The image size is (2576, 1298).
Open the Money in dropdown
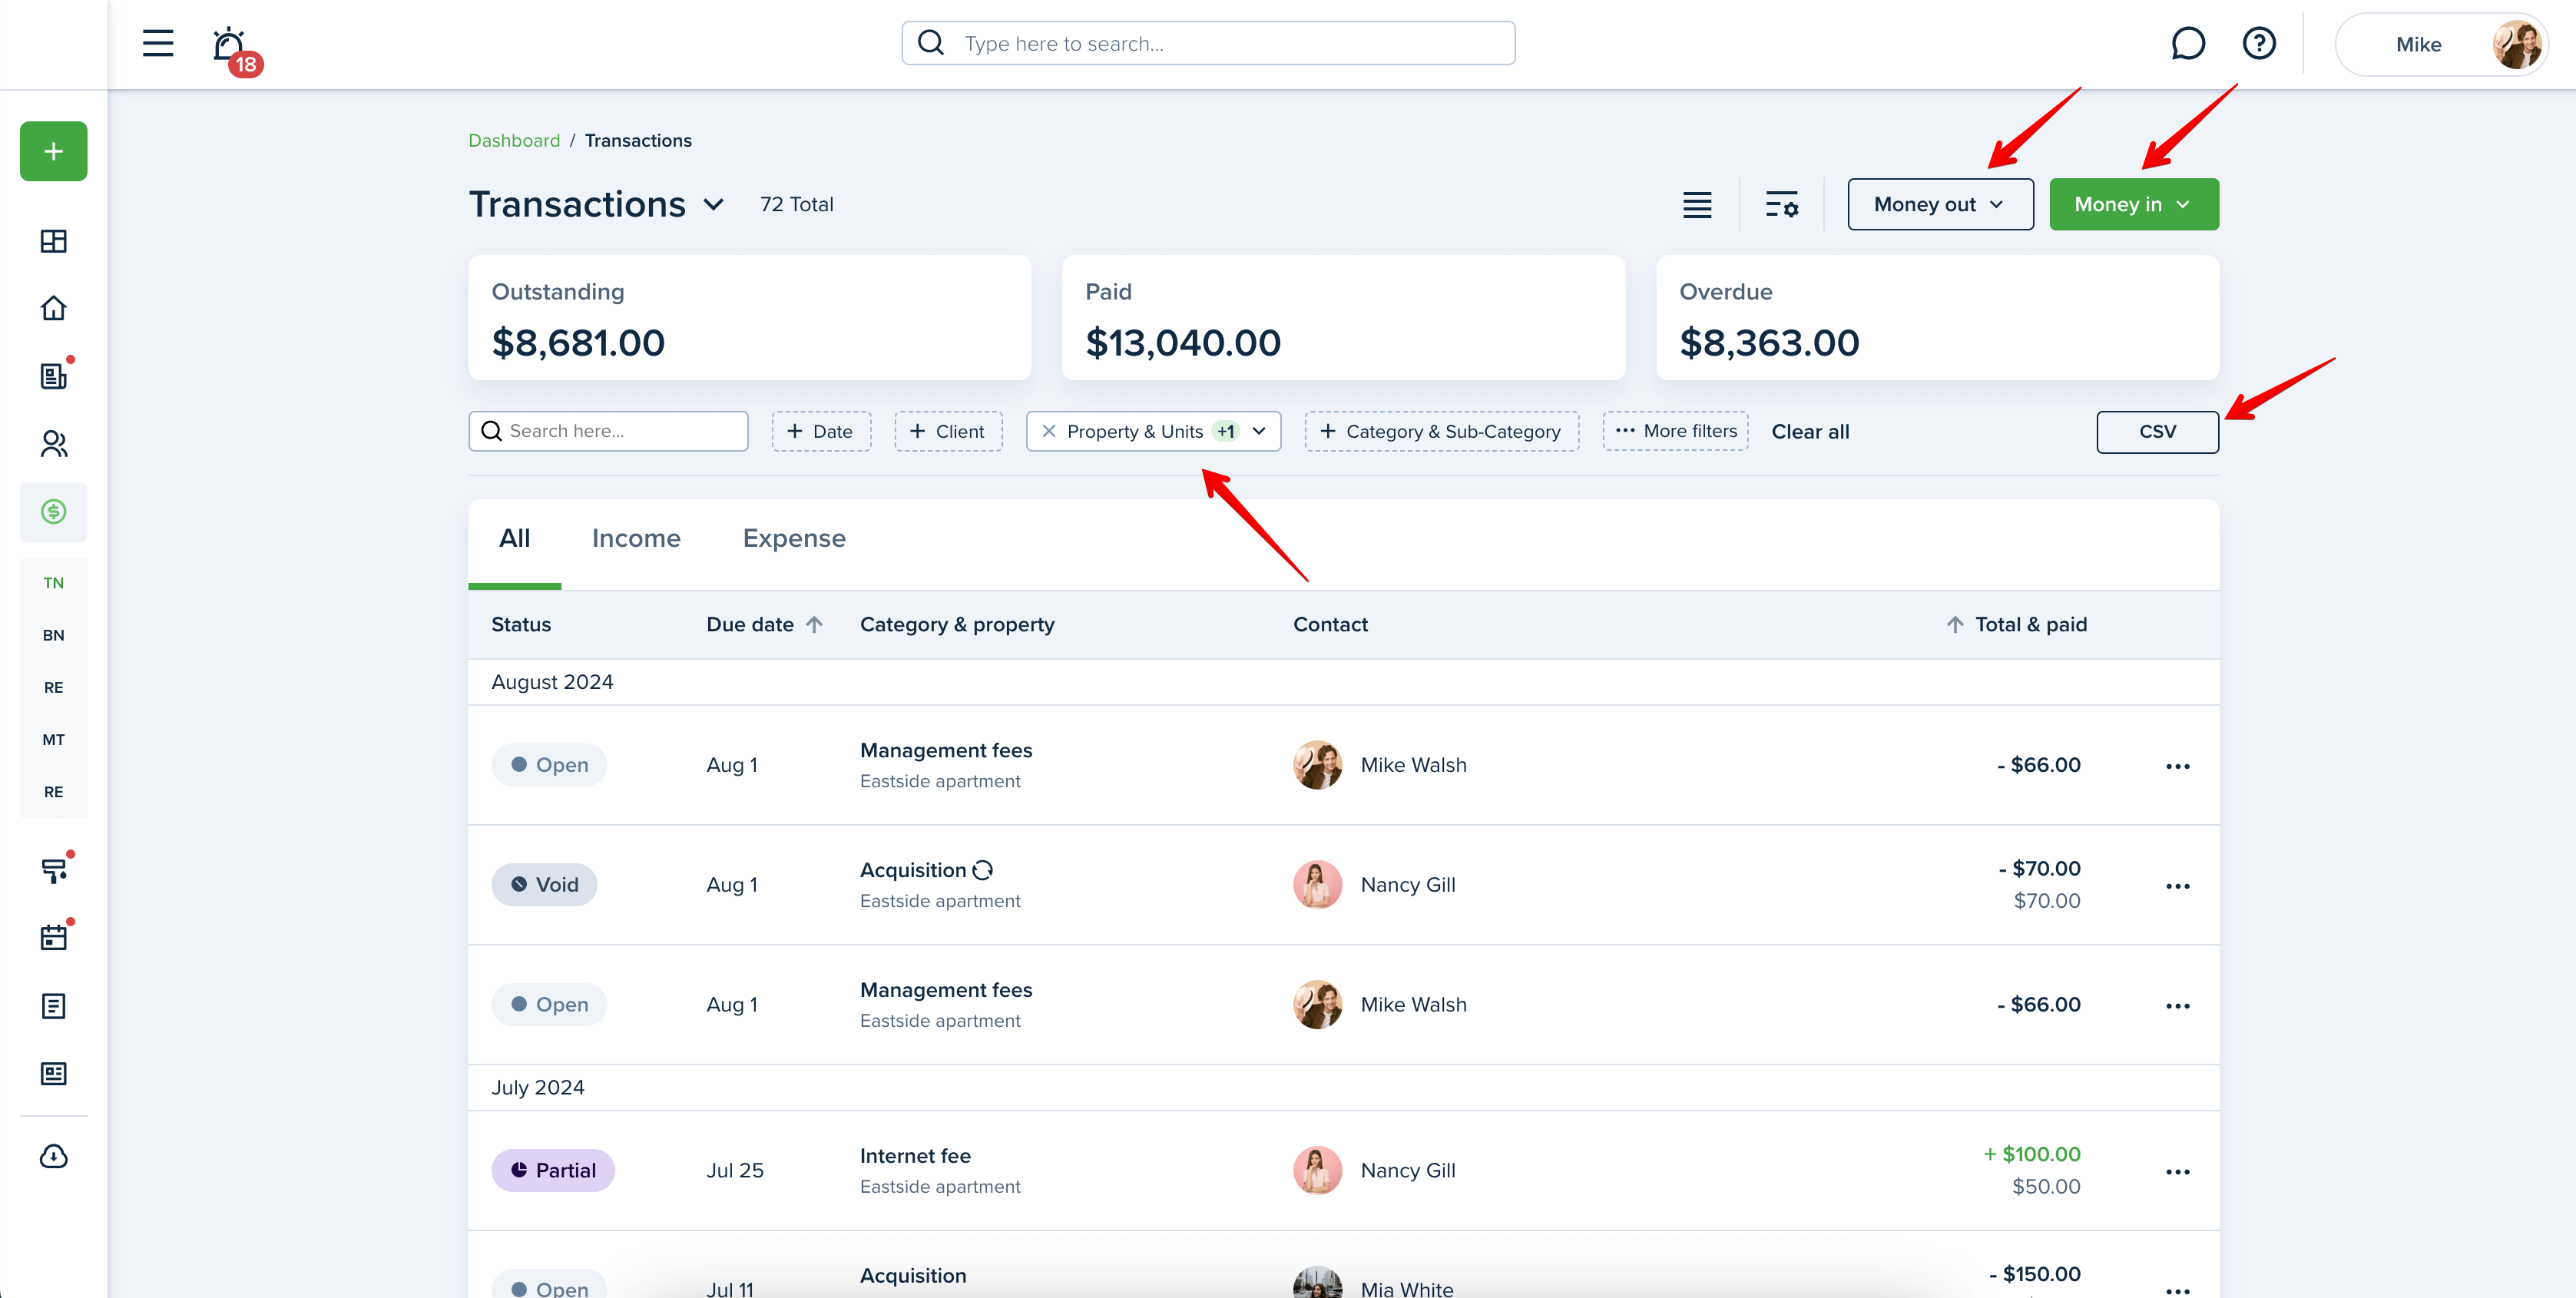(x=2134, y=204)
